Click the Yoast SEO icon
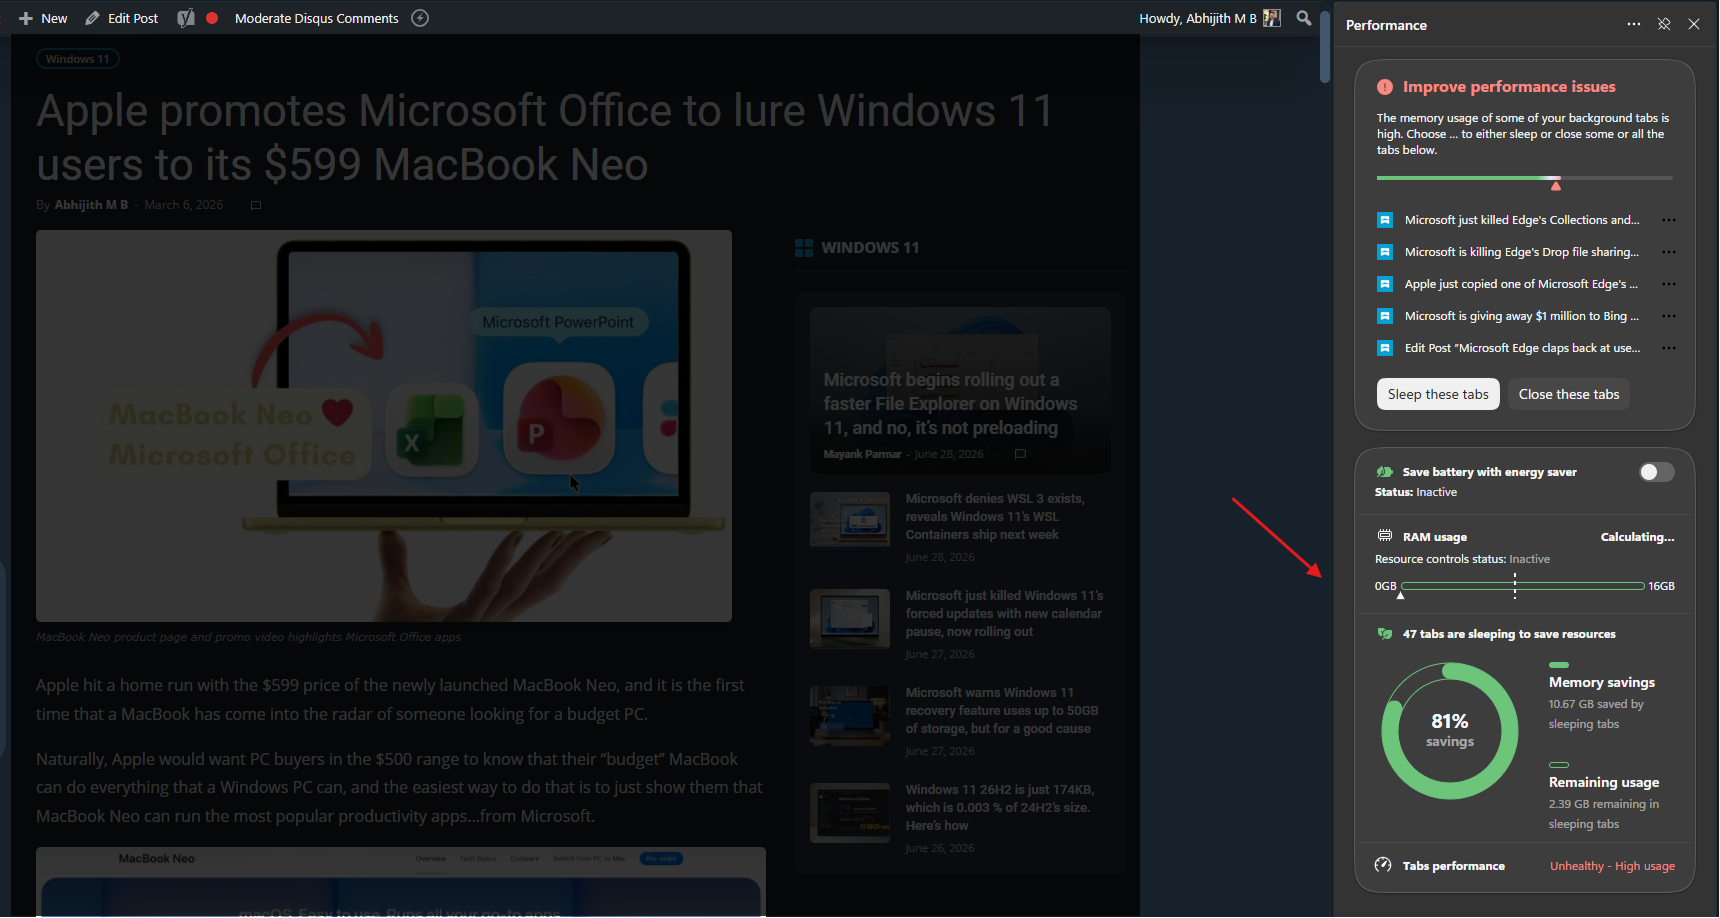Image resolution: width=1720 pixels, height=918 pixels. pos(185,18)
